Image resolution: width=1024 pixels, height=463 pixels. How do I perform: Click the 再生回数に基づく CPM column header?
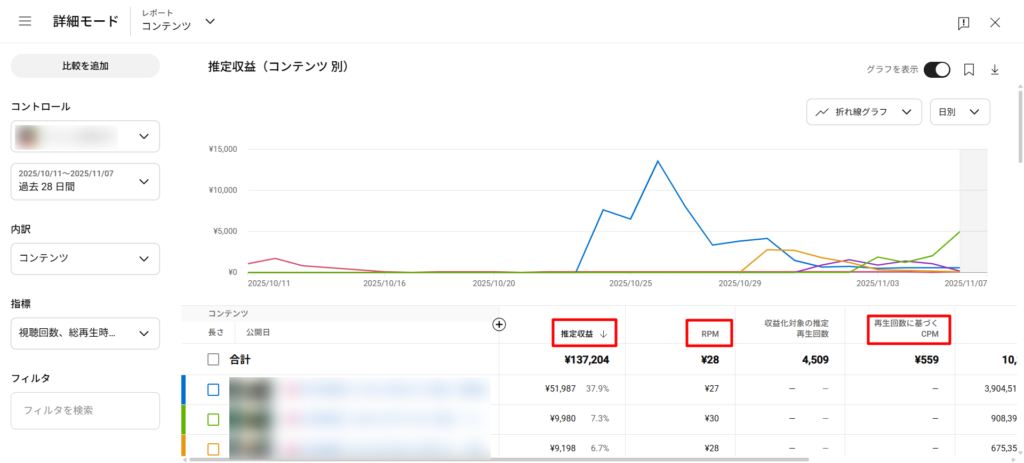click(x=907, y=329)
